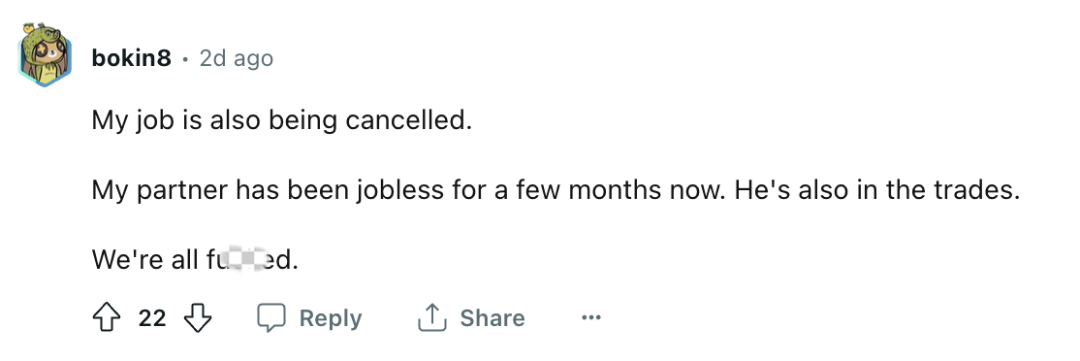Click the Reply speech bubble icon

(x=271, y=318)
